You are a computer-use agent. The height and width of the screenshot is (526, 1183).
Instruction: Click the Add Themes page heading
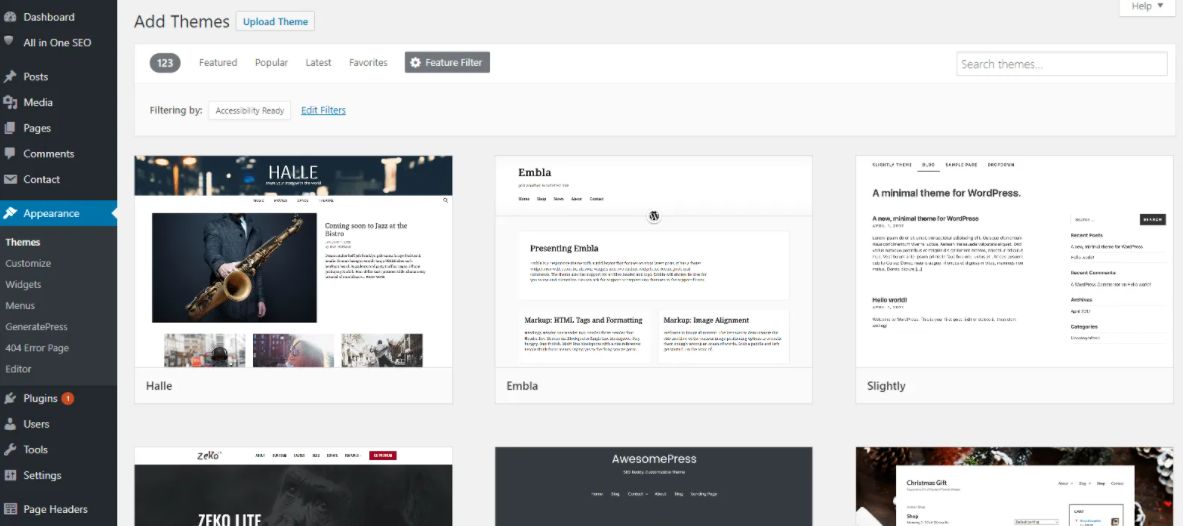182,22
